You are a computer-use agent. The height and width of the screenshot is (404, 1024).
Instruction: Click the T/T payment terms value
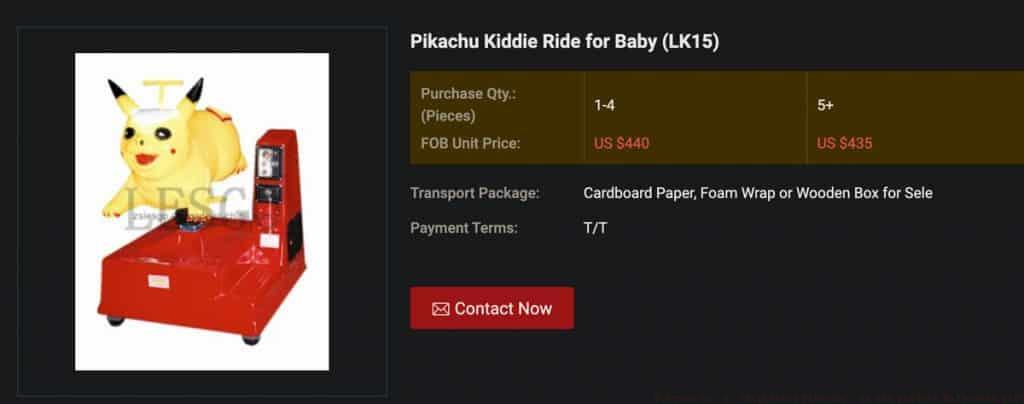pos(594,228)
